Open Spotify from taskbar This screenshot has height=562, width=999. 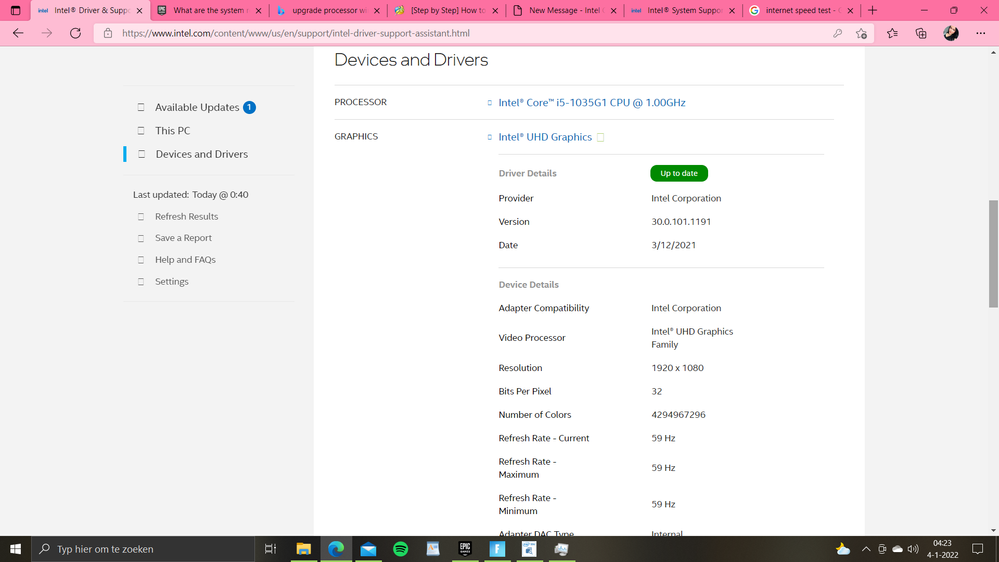point(400,549)
